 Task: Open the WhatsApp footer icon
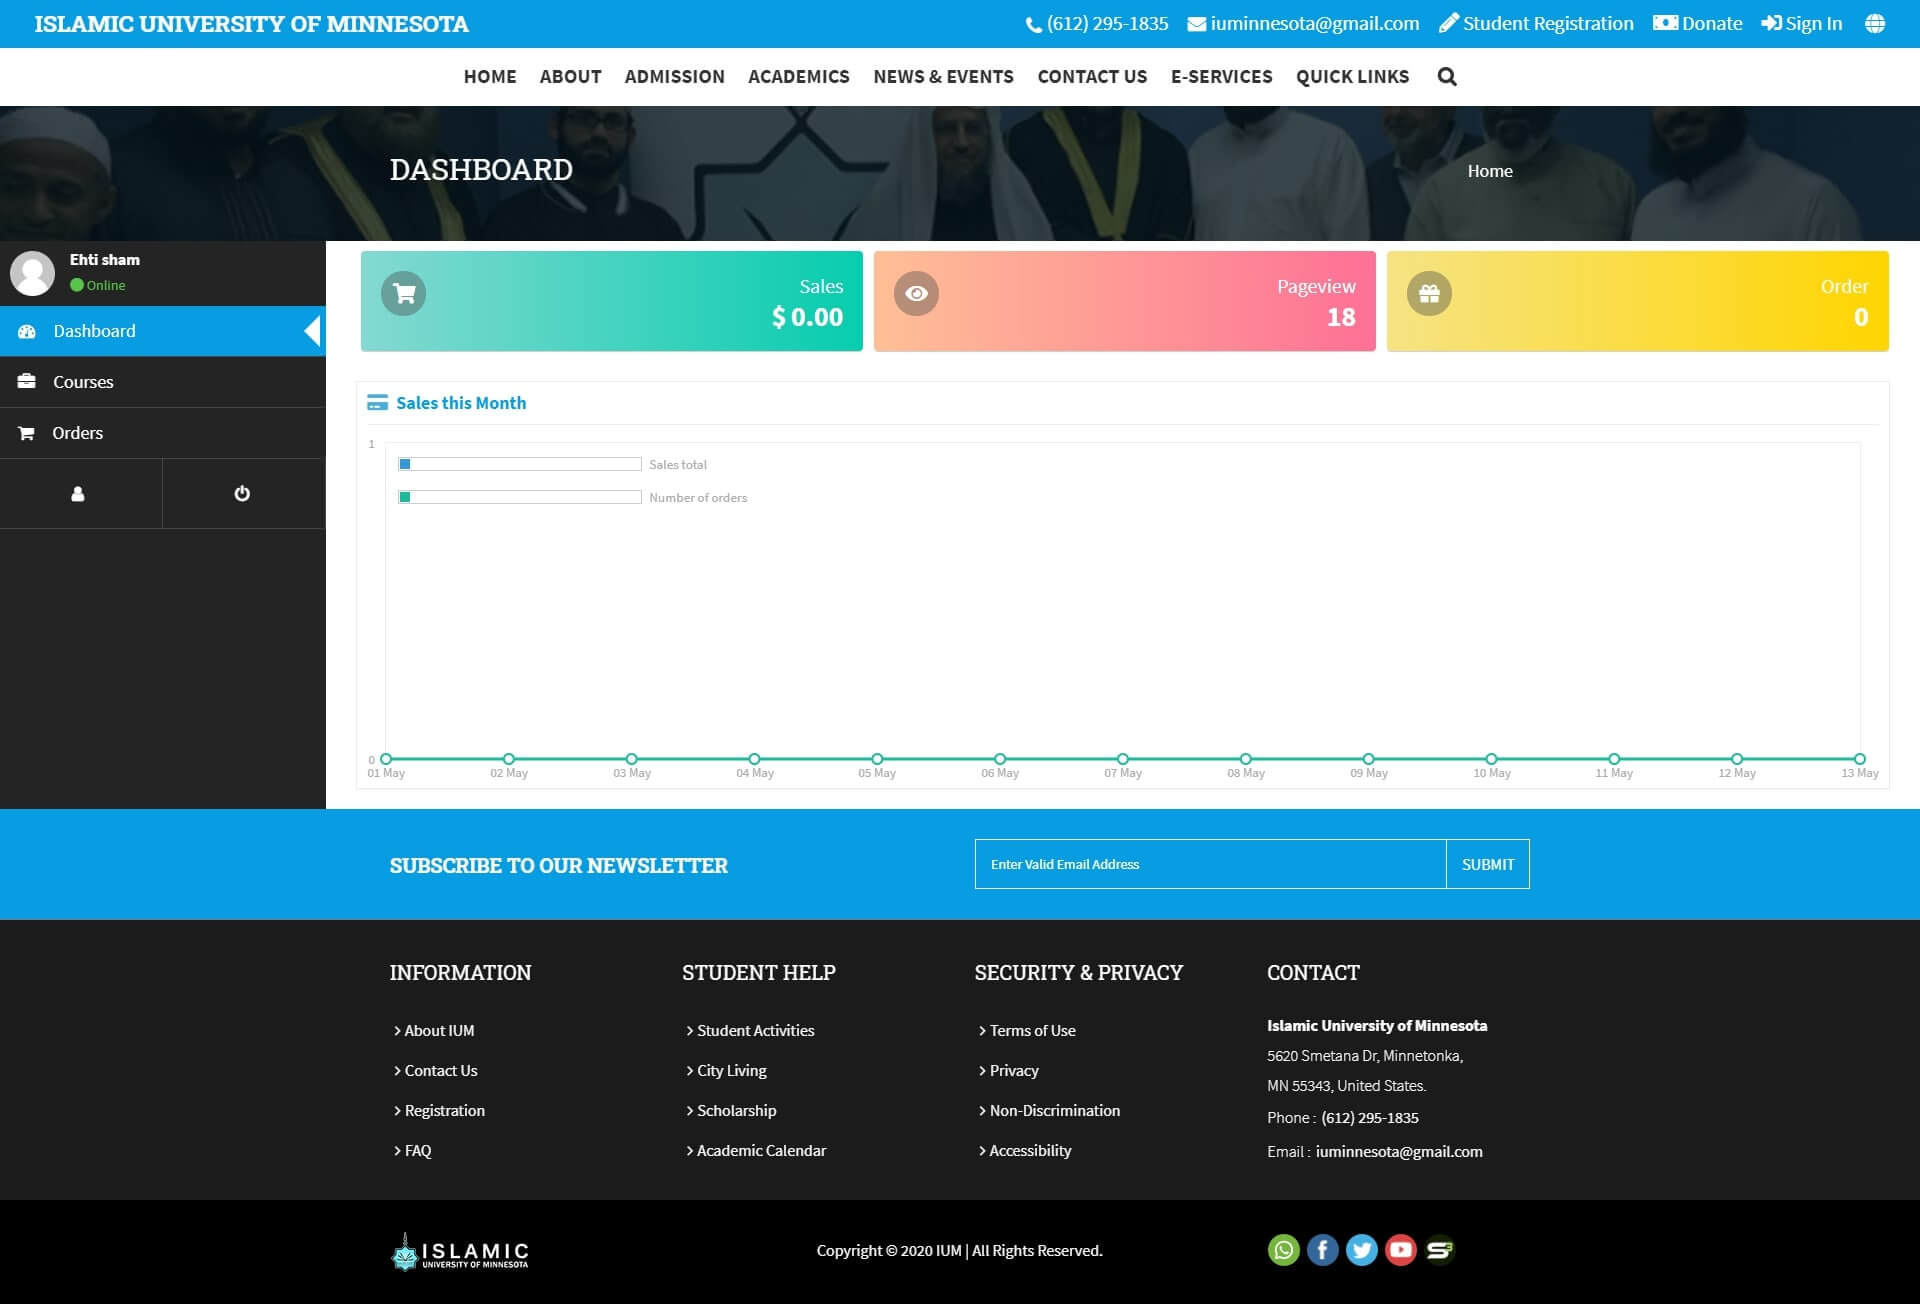(x=1283, y=1250)
